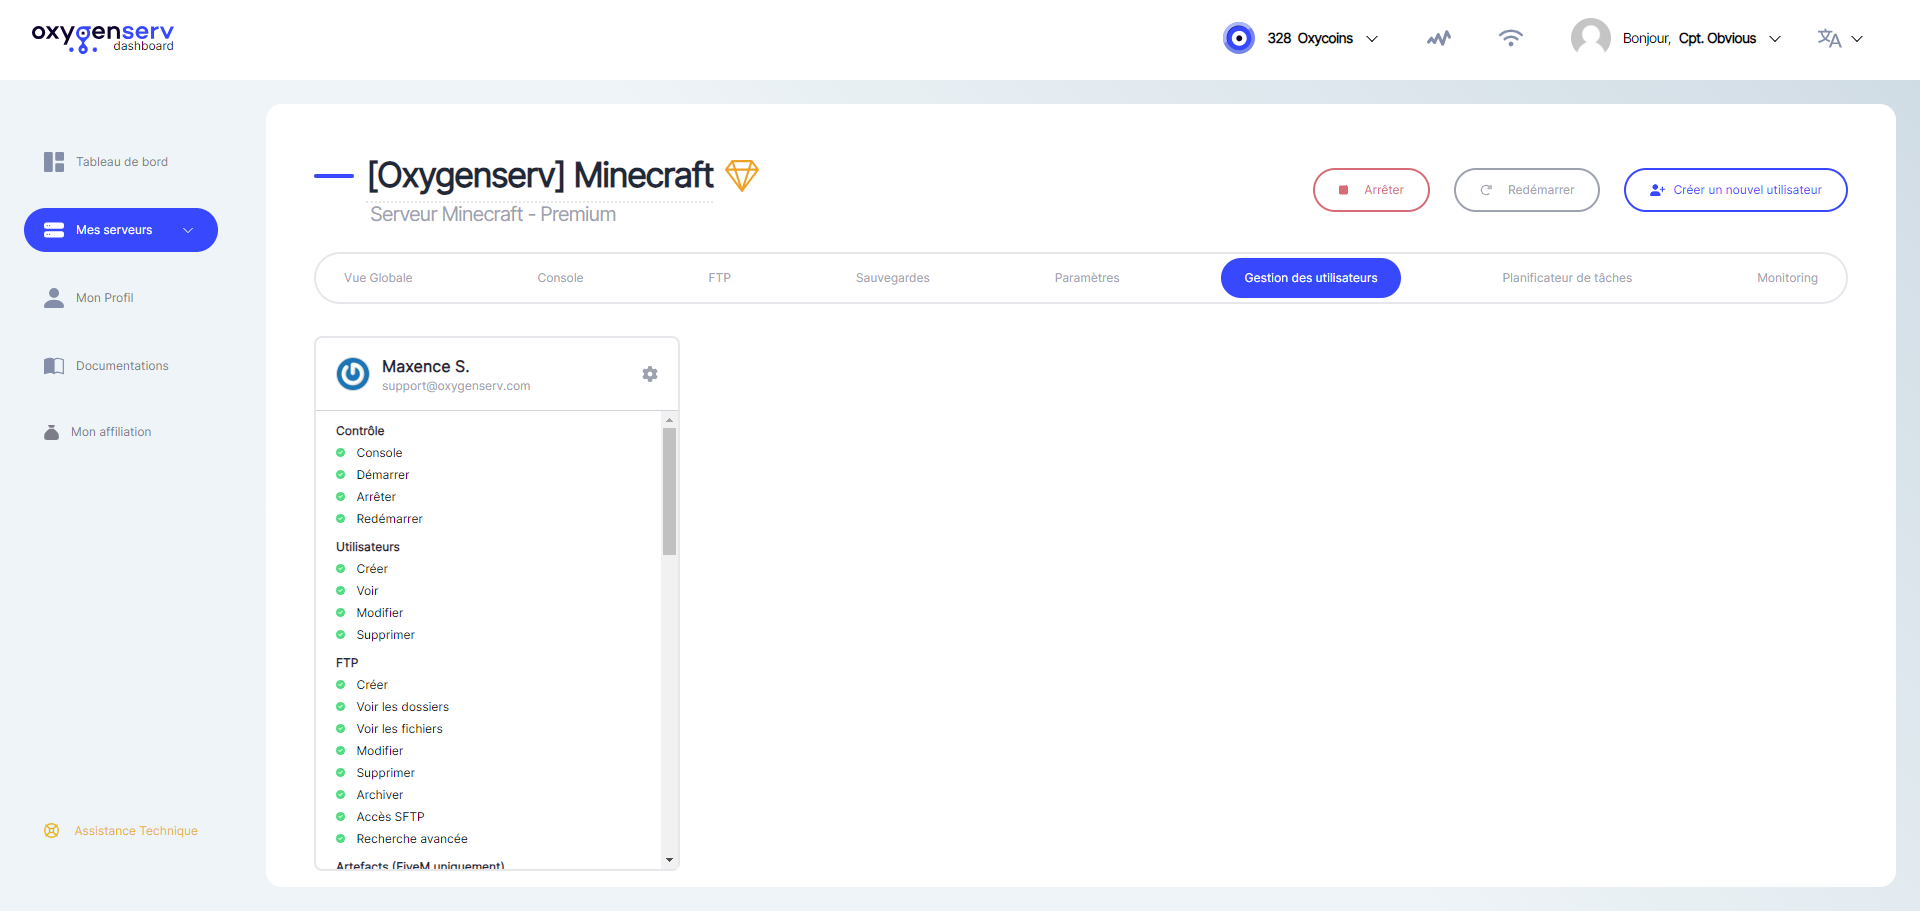Click the scrollbar up arrow

point(669,420)
